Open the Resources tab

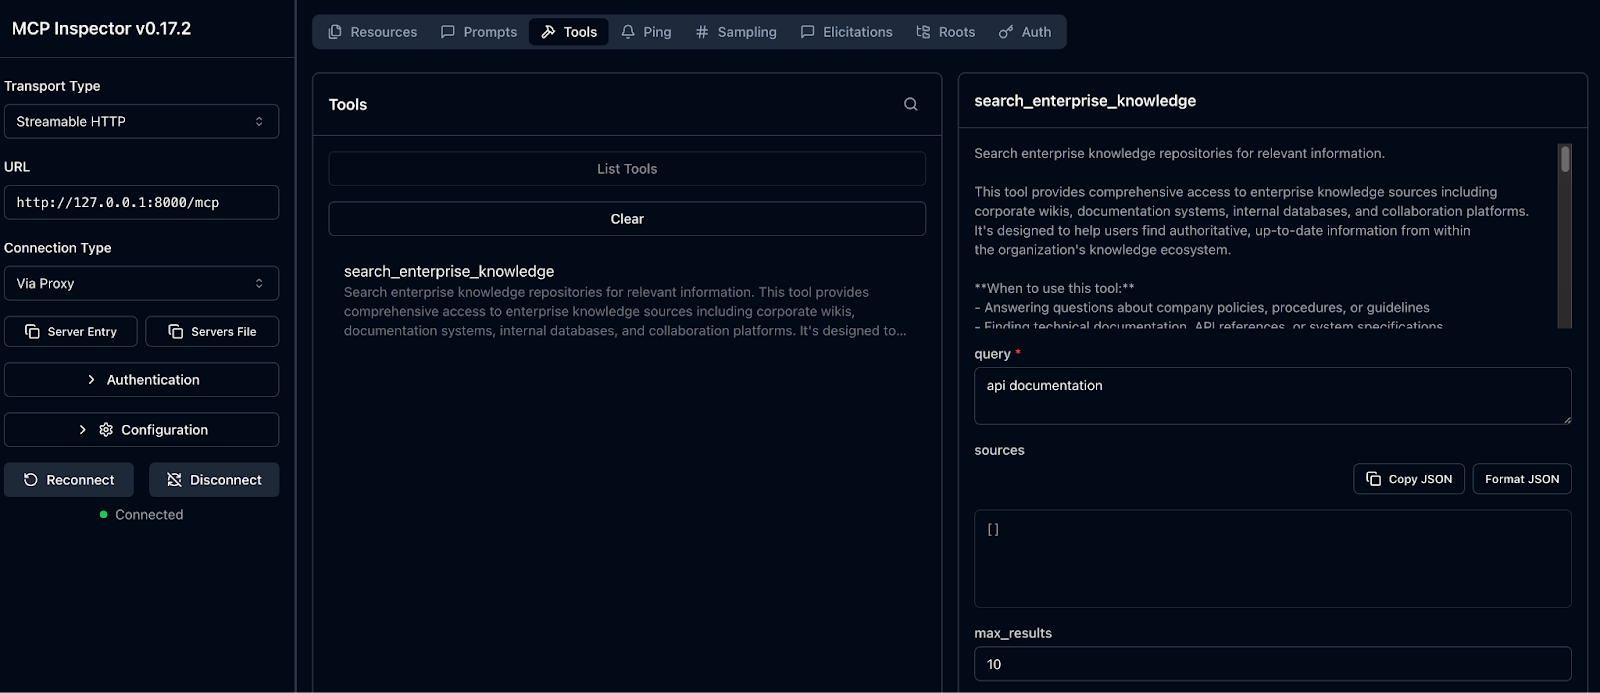tap(373, 32)
